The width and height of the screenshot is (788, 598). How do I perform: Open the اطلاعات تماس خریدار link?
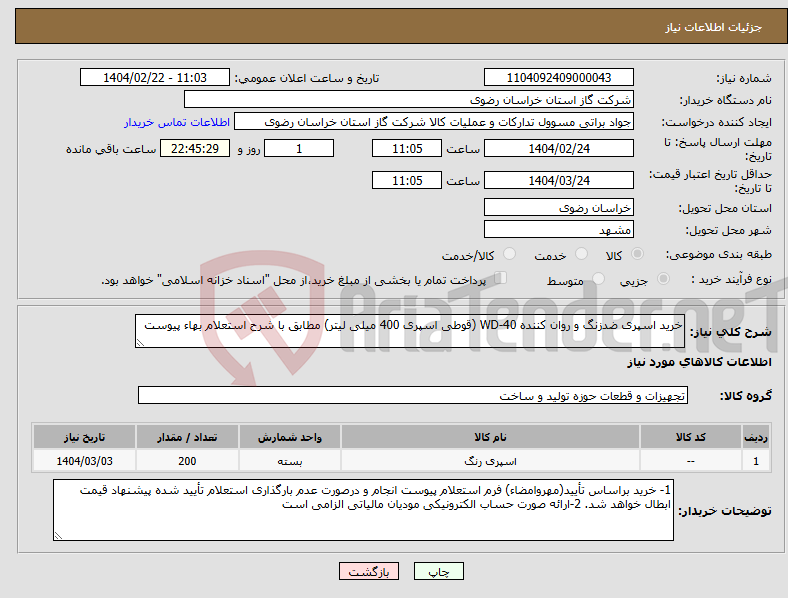177,122
